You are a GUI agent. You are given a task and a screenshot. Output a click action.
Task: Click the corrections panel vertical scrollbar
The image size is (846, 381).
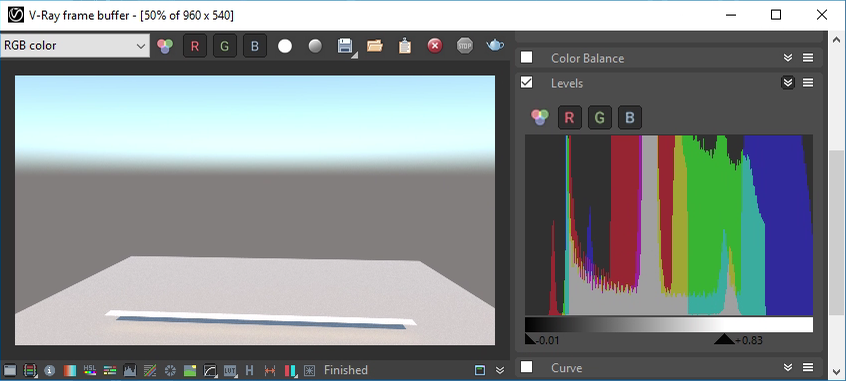click(x=835, y=232)
